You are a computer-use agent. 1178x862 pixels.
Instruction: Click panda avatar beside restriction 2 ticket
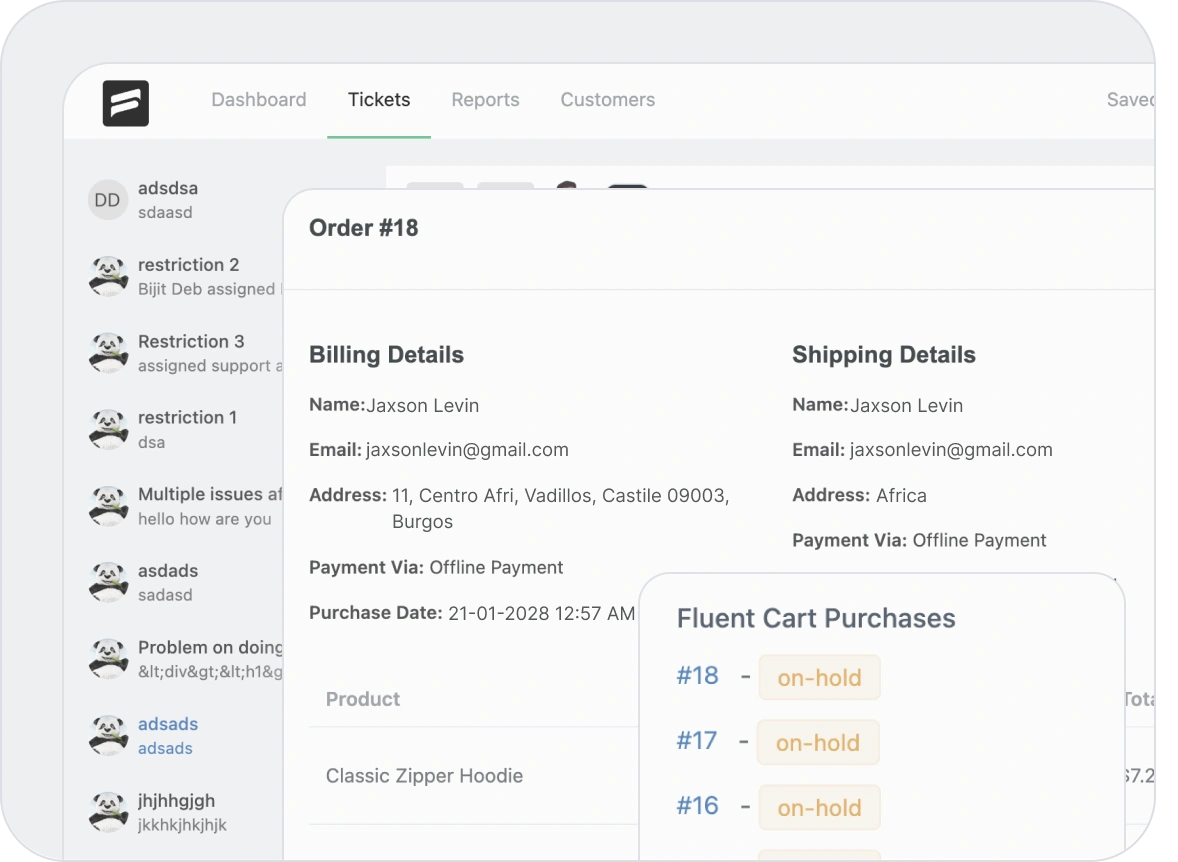(x=108, y=276)
